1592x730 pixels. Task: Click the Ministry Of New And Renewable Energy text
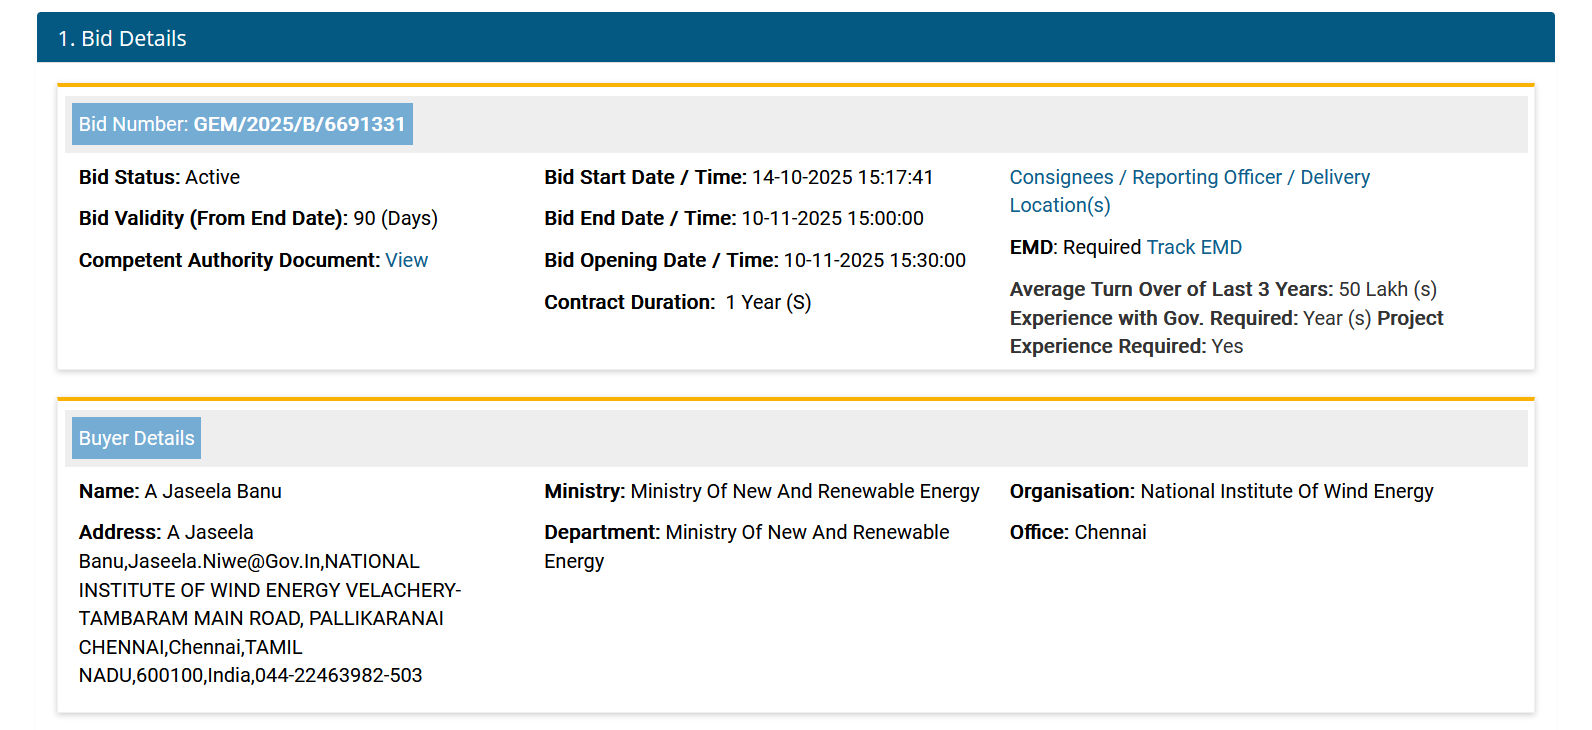tap(804, 491)
